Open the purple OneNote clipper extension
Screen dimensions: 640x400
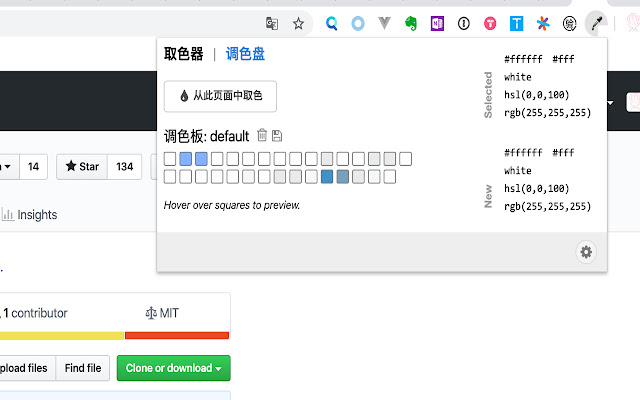437,23
